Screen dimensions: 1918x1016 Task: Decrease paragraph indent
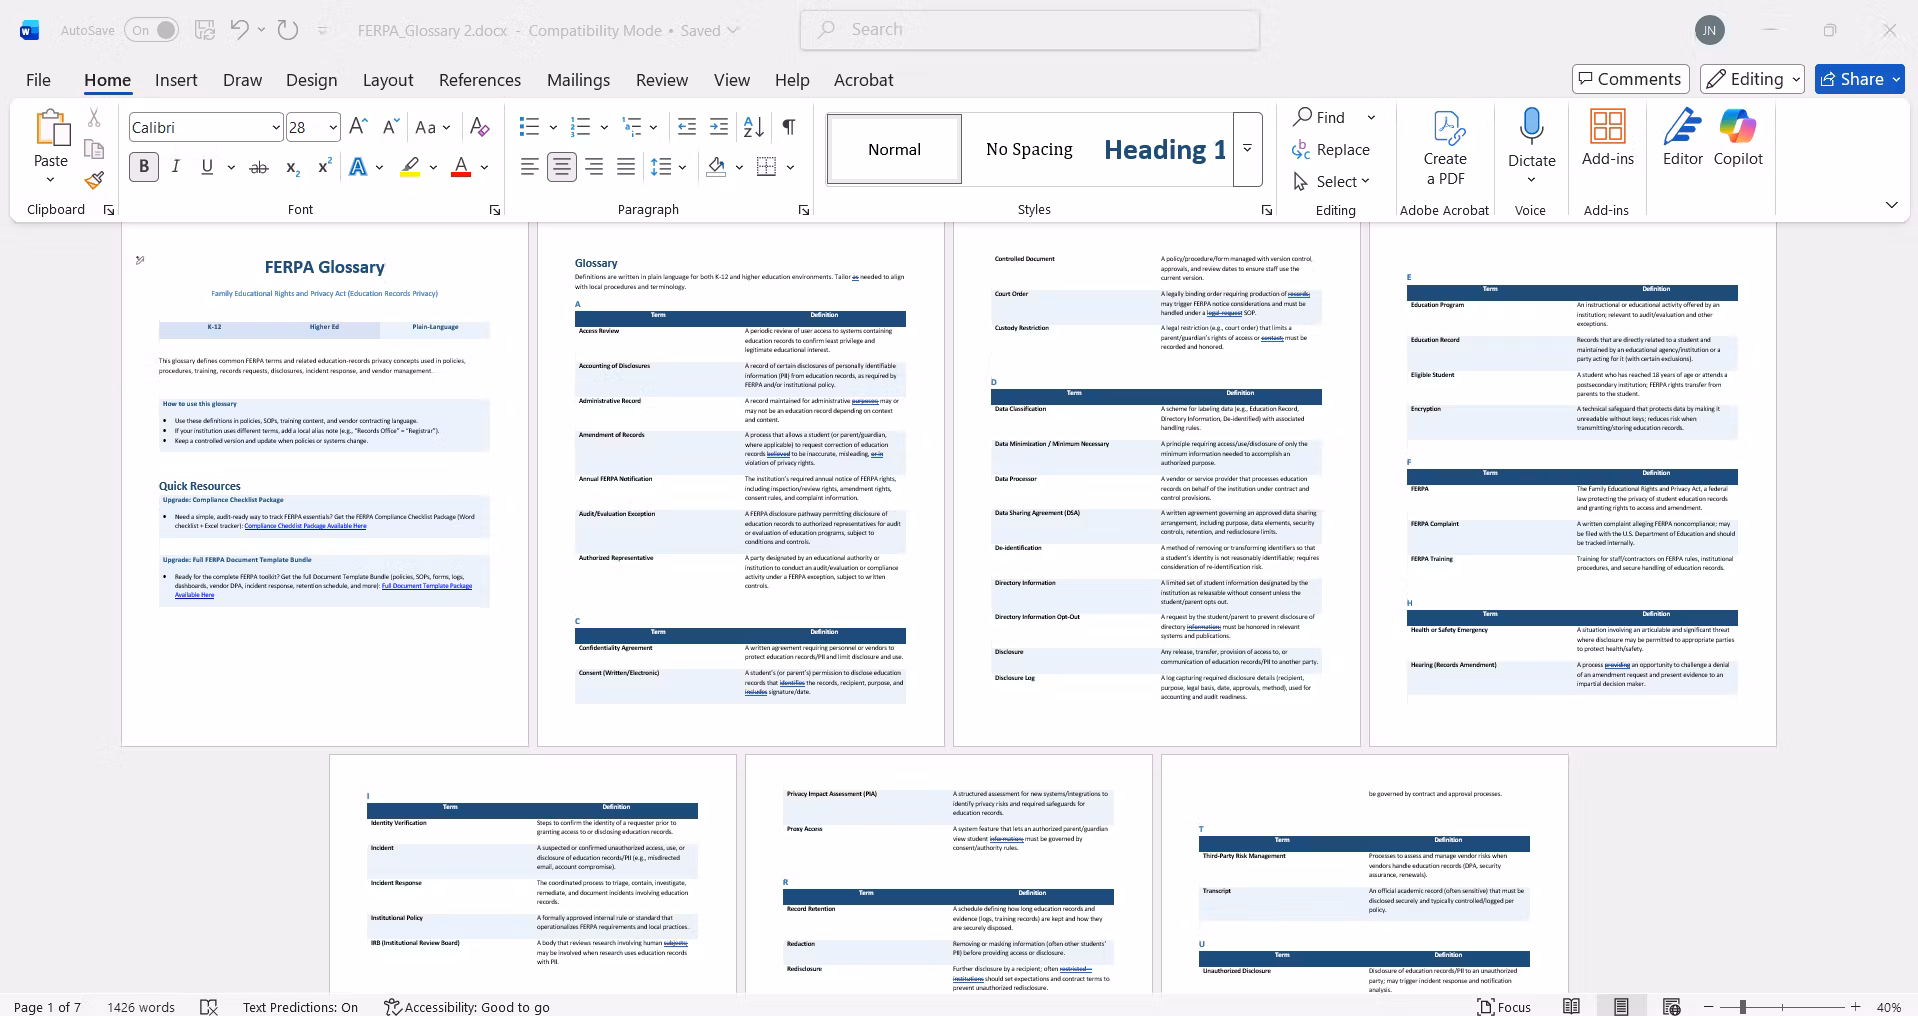pyautogui.click(x=687, y=127)
